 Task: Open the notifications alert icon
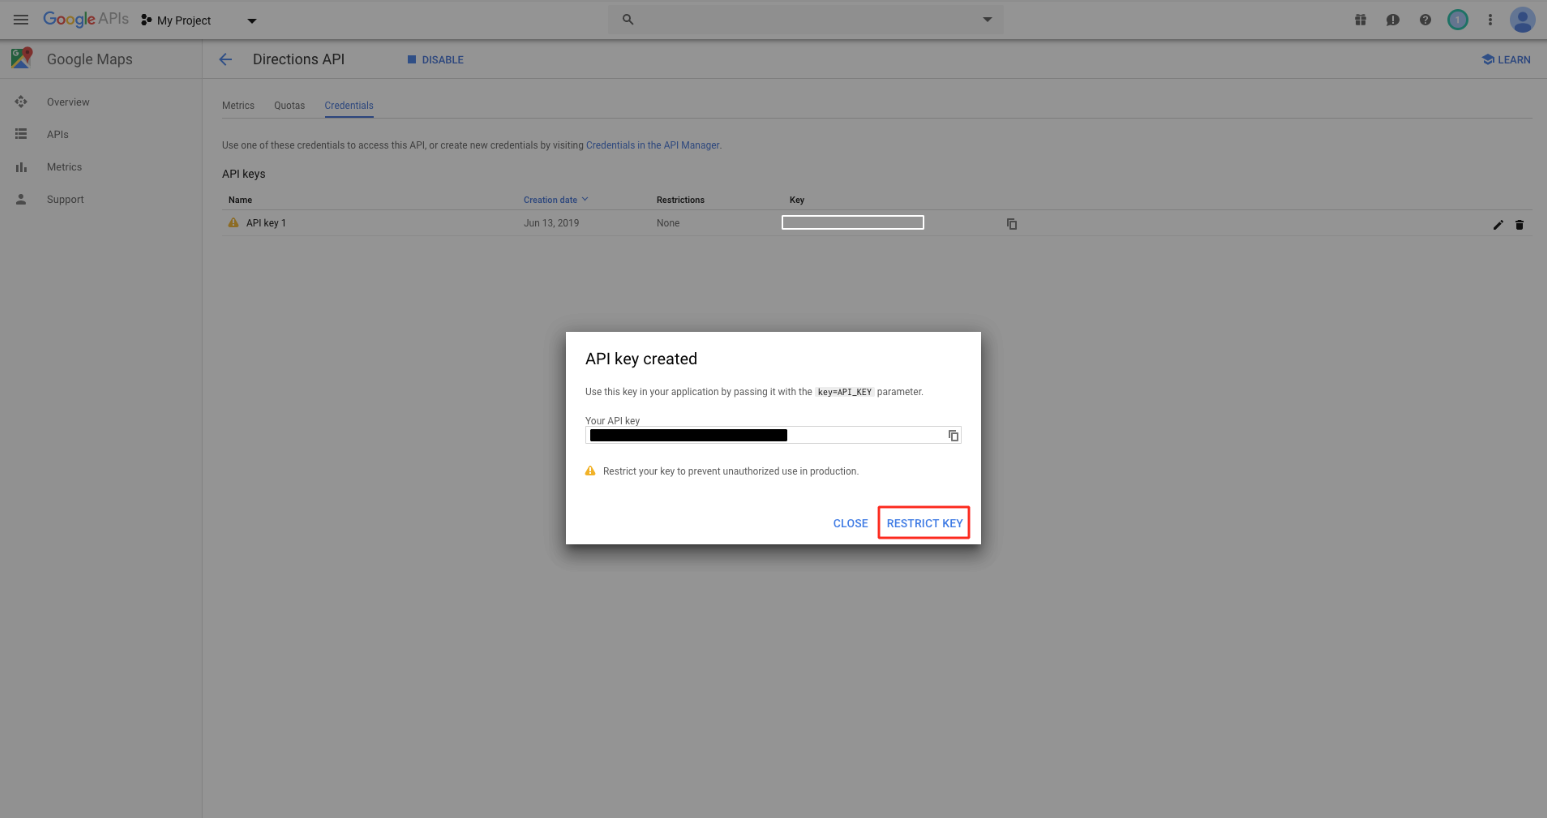click(1393, 19)
